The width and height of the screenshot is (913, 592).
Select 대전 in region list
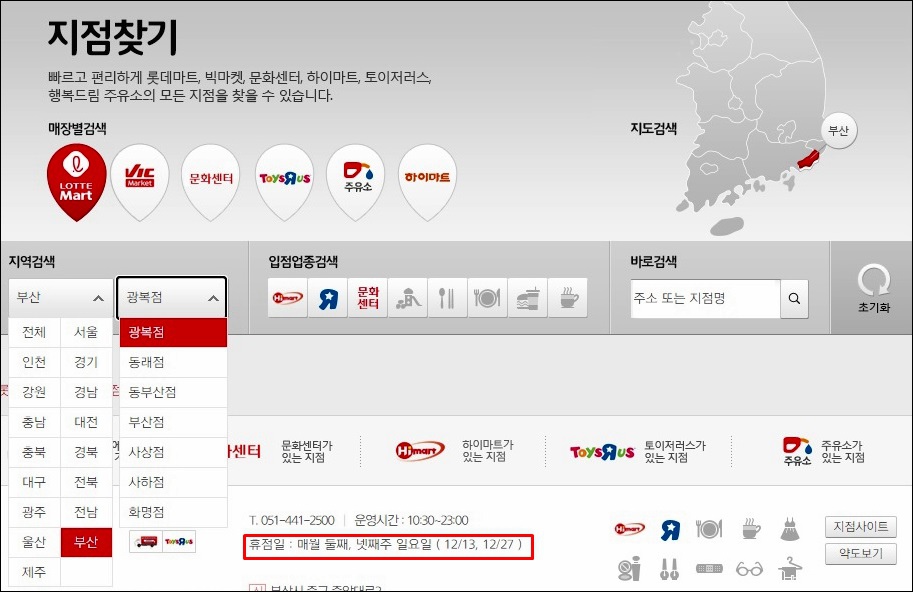[86, 422]
